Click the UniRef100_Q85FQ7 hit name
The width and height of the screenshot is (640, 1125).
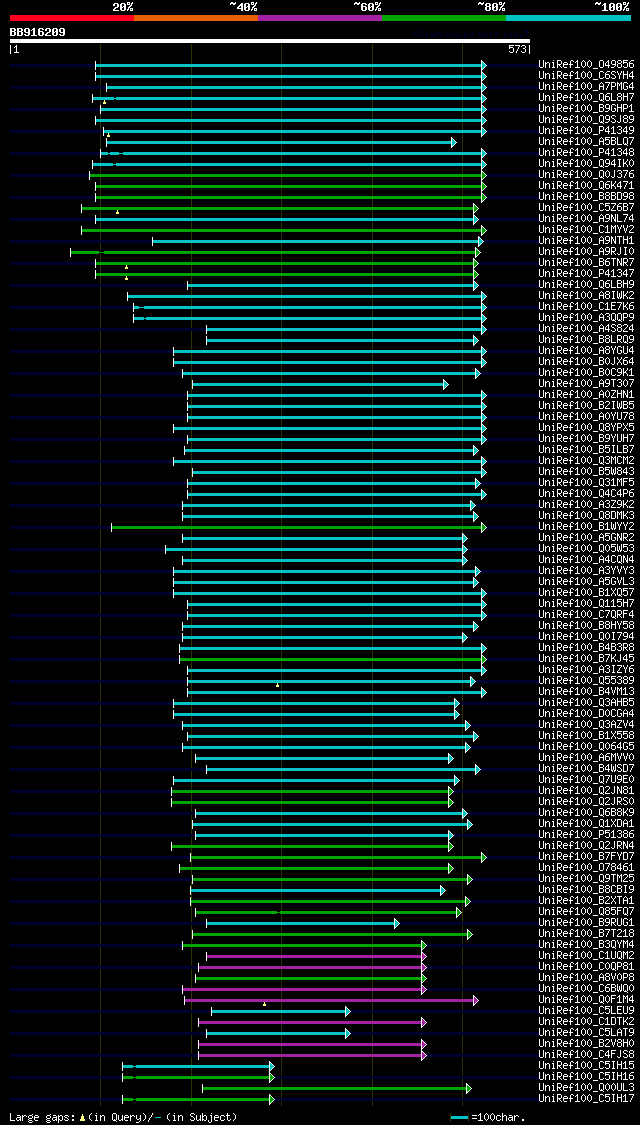586,913
